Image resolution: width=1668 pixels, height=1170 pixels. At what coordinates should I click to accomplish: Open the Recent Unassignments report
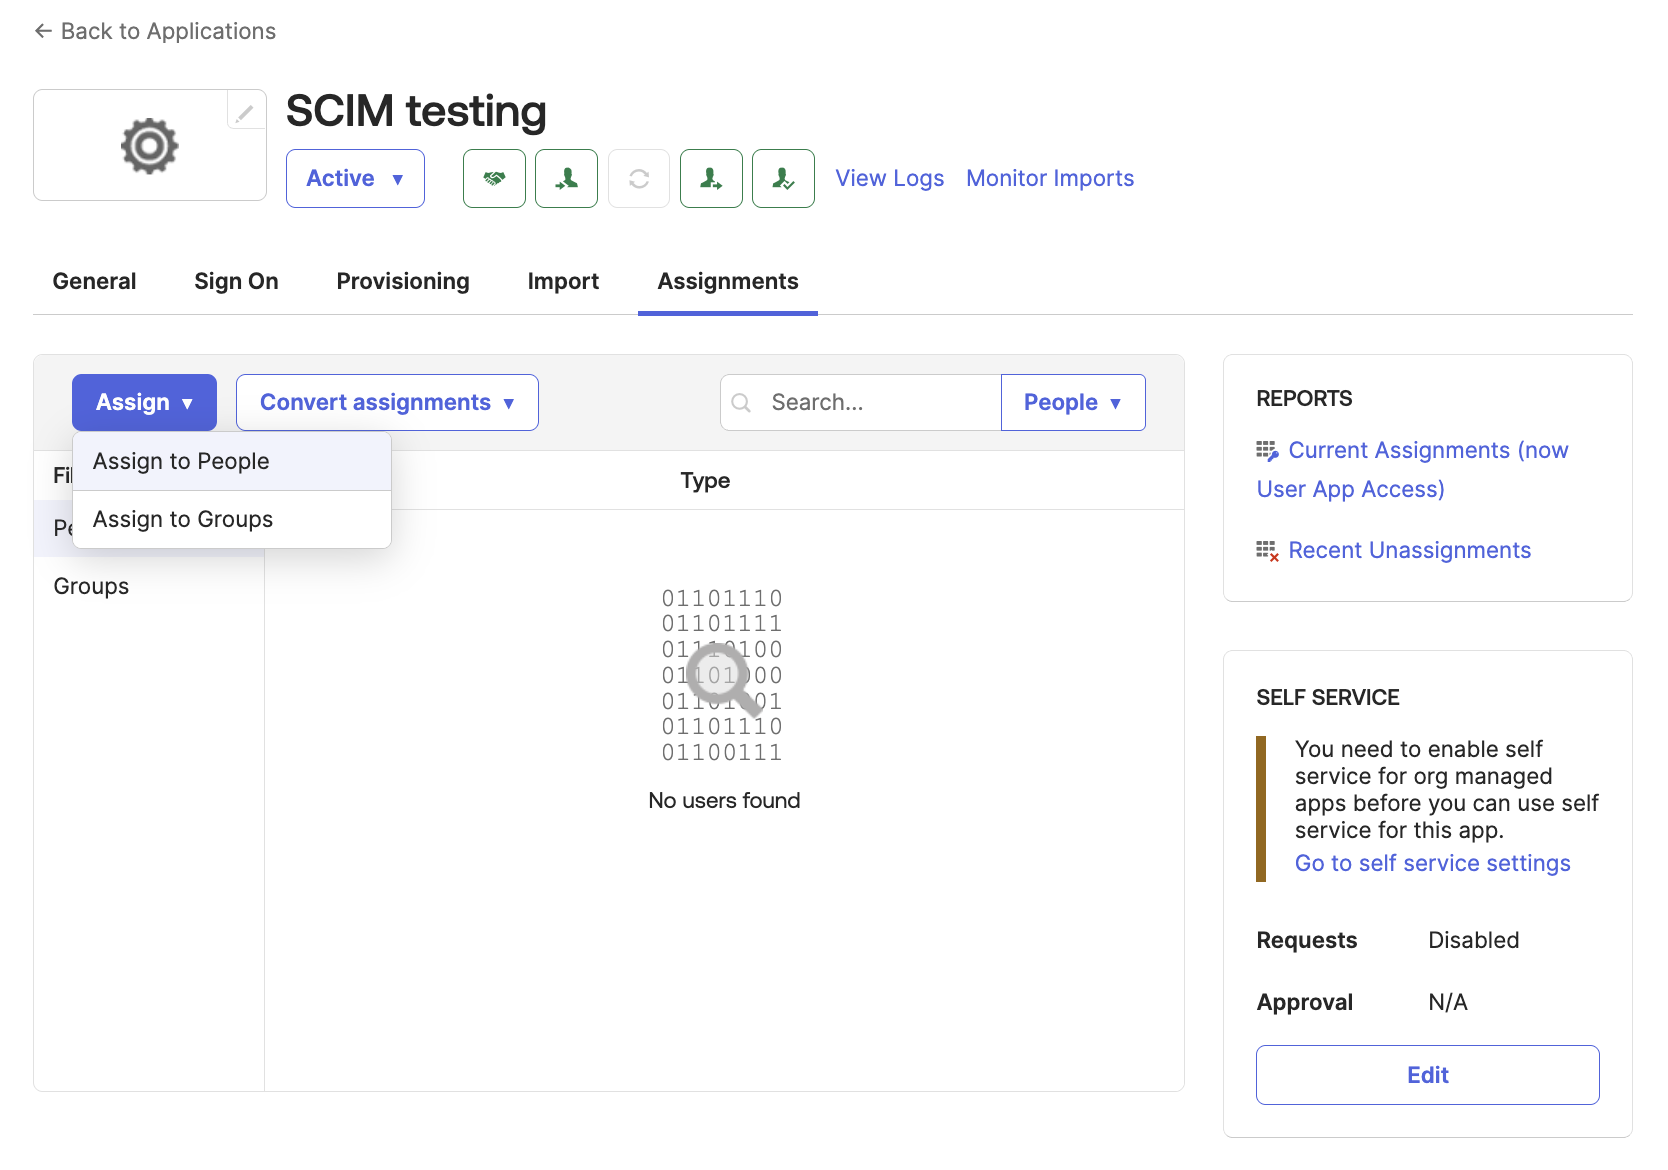point(1409,551)
